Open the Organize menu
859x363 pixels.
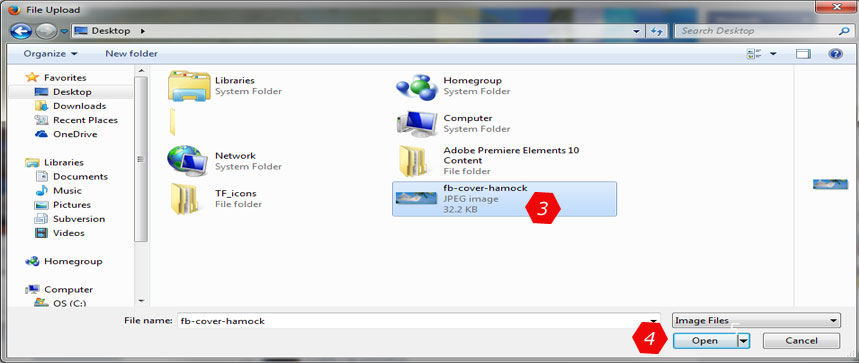tap(50, 54)
